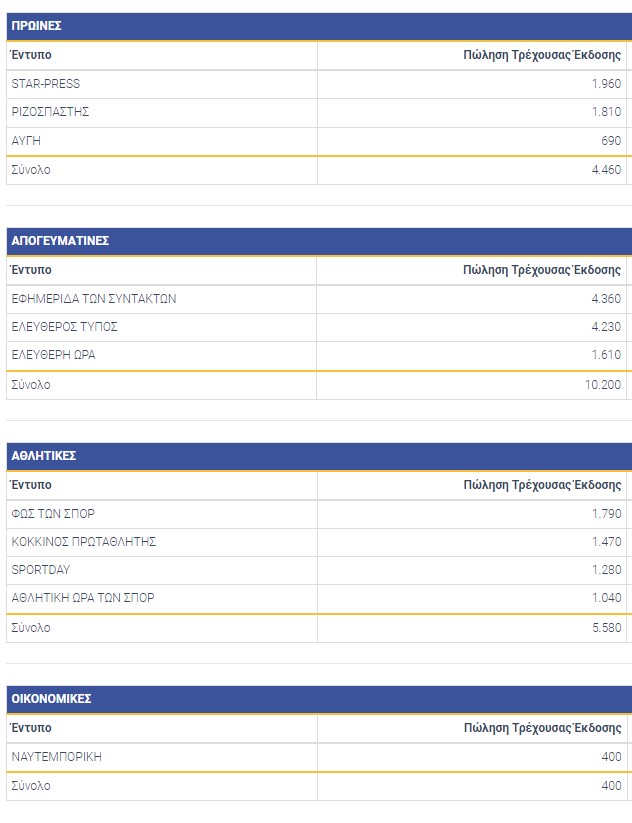The width and height of the screenshot is (632, 823).
Task: Click the ΟΙΚΟΝΟΜΙΚΕΣ section header
Action: pyautogui.click(x=319, y=699)
